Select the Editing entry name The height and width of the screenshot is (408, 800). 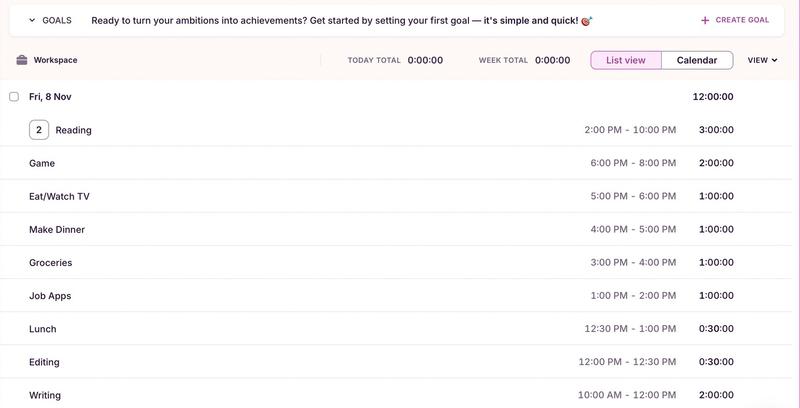[x=44, y=362]
